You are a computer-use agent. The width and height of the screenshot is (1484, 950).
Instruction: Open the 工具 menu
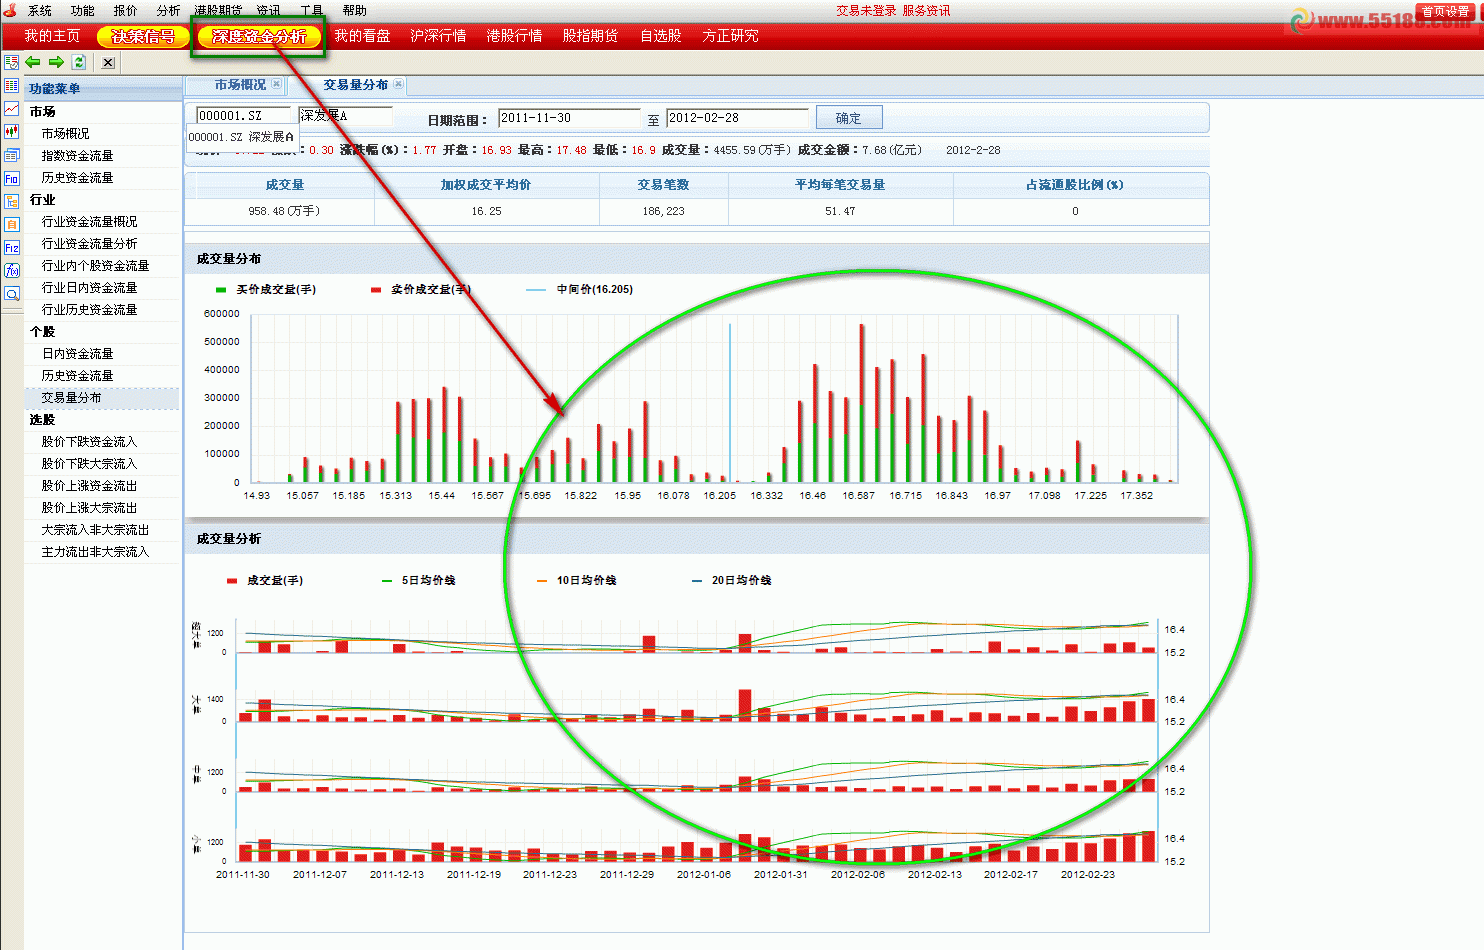[x=312, y=10]
